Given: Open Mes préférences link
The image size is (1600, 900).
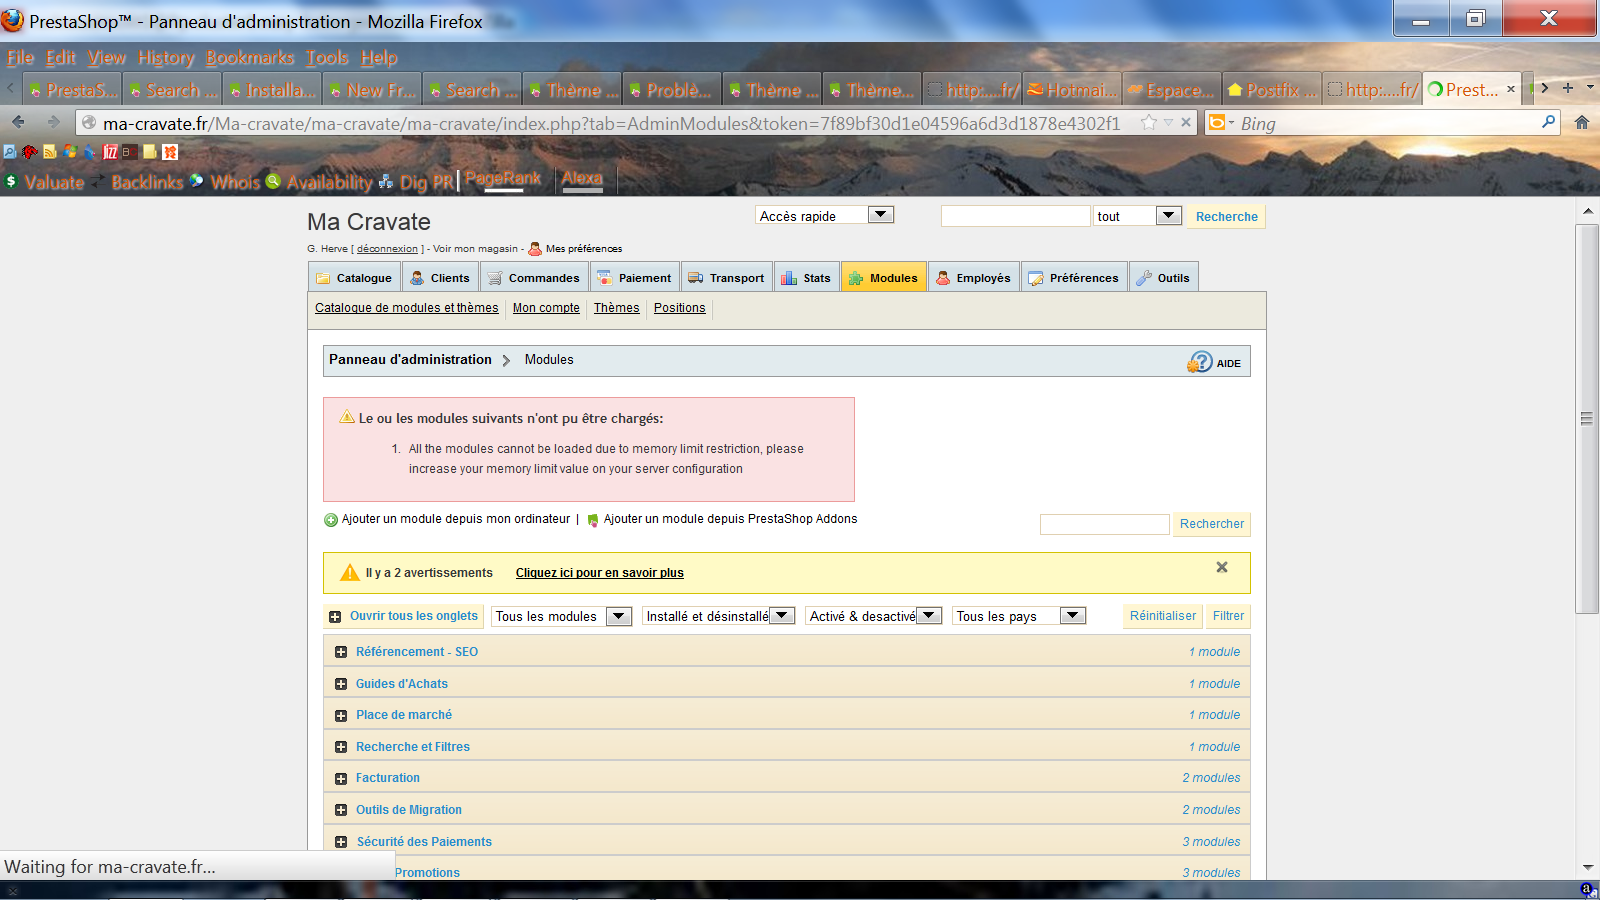Looking at the screenshot, I should tap(575, 249).
